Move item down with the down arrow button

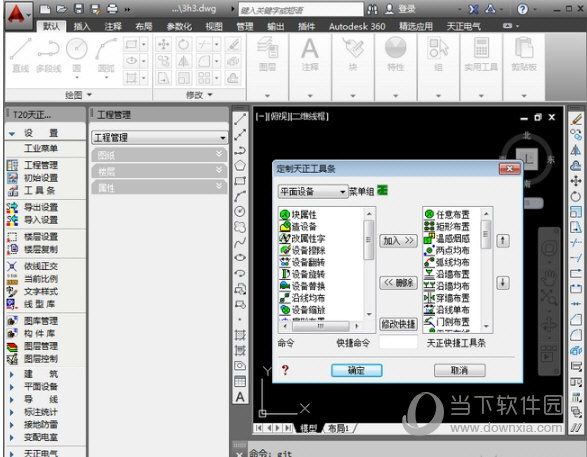pyautogui.click(x=503, y=283)
